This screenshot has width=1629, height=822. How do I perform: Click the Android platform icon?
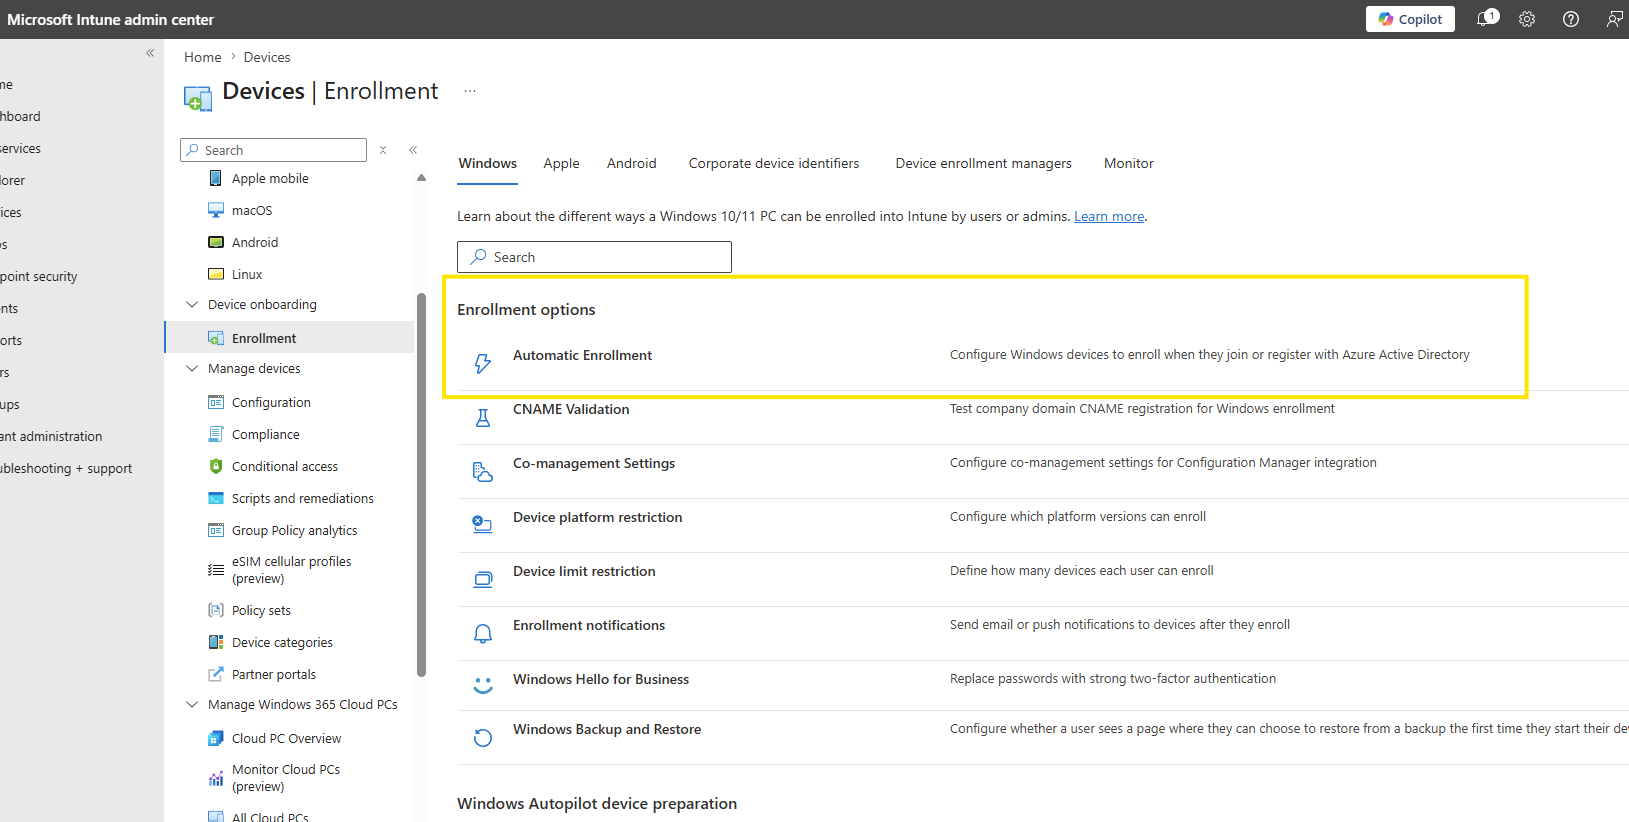[215, 242]
